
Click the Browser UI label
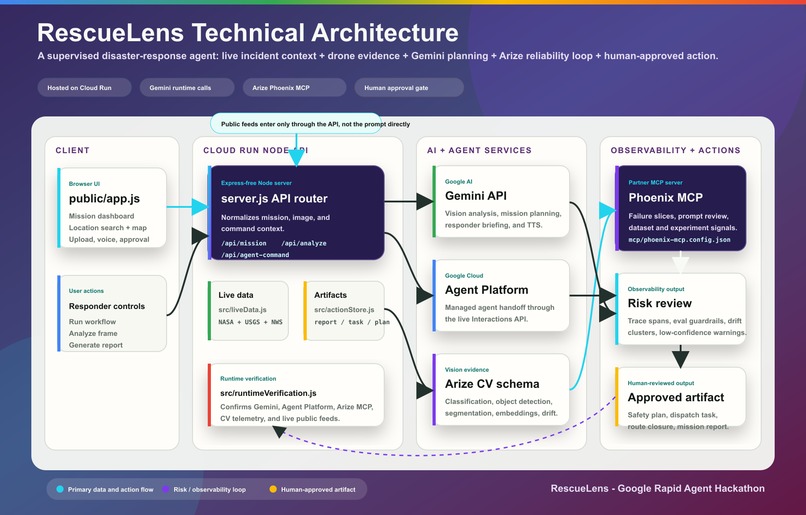click(x=84, y=183)
